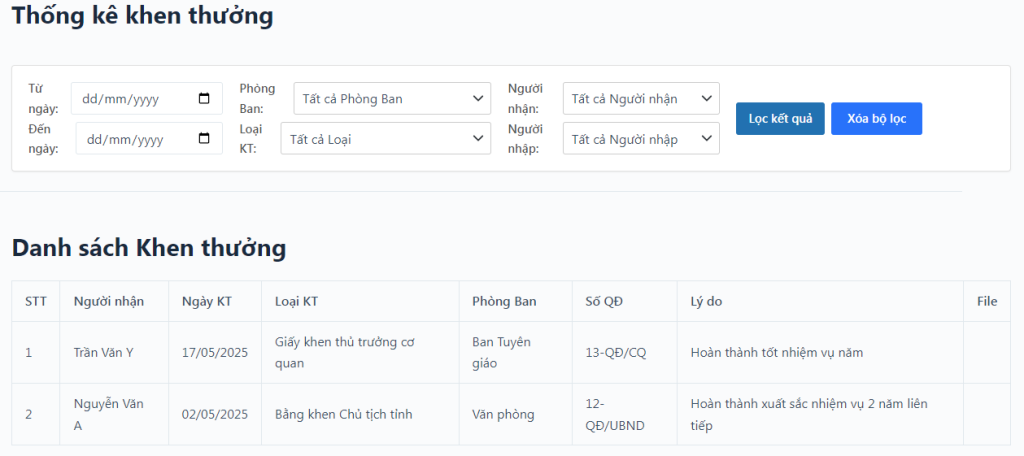Open calendar picker in Đến ngày field

(204, 138)
